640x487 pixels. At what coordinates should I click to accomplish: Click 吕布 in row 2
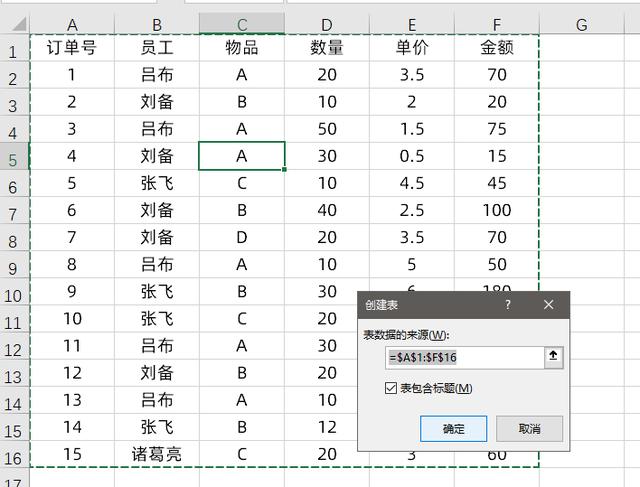coord(157,75)
